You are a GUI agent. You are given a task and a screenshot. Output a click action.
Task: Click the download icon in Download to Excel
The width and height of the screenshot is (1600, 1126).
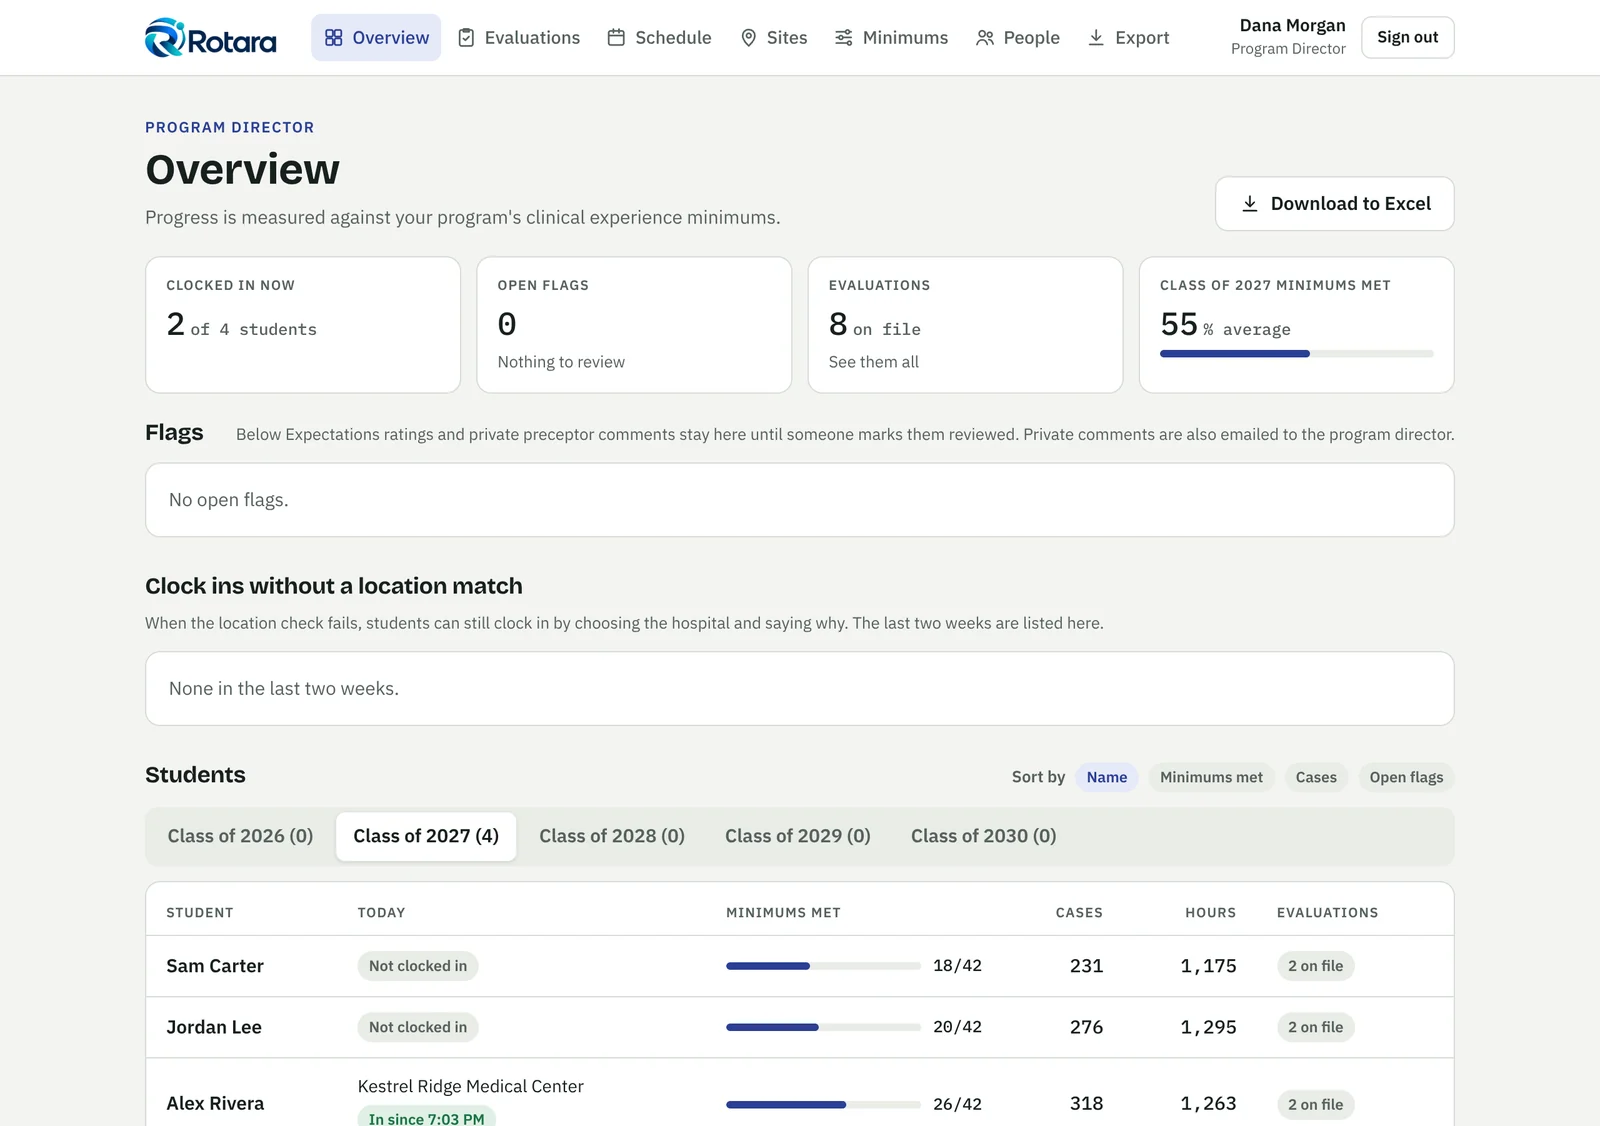click(1250, 204)
